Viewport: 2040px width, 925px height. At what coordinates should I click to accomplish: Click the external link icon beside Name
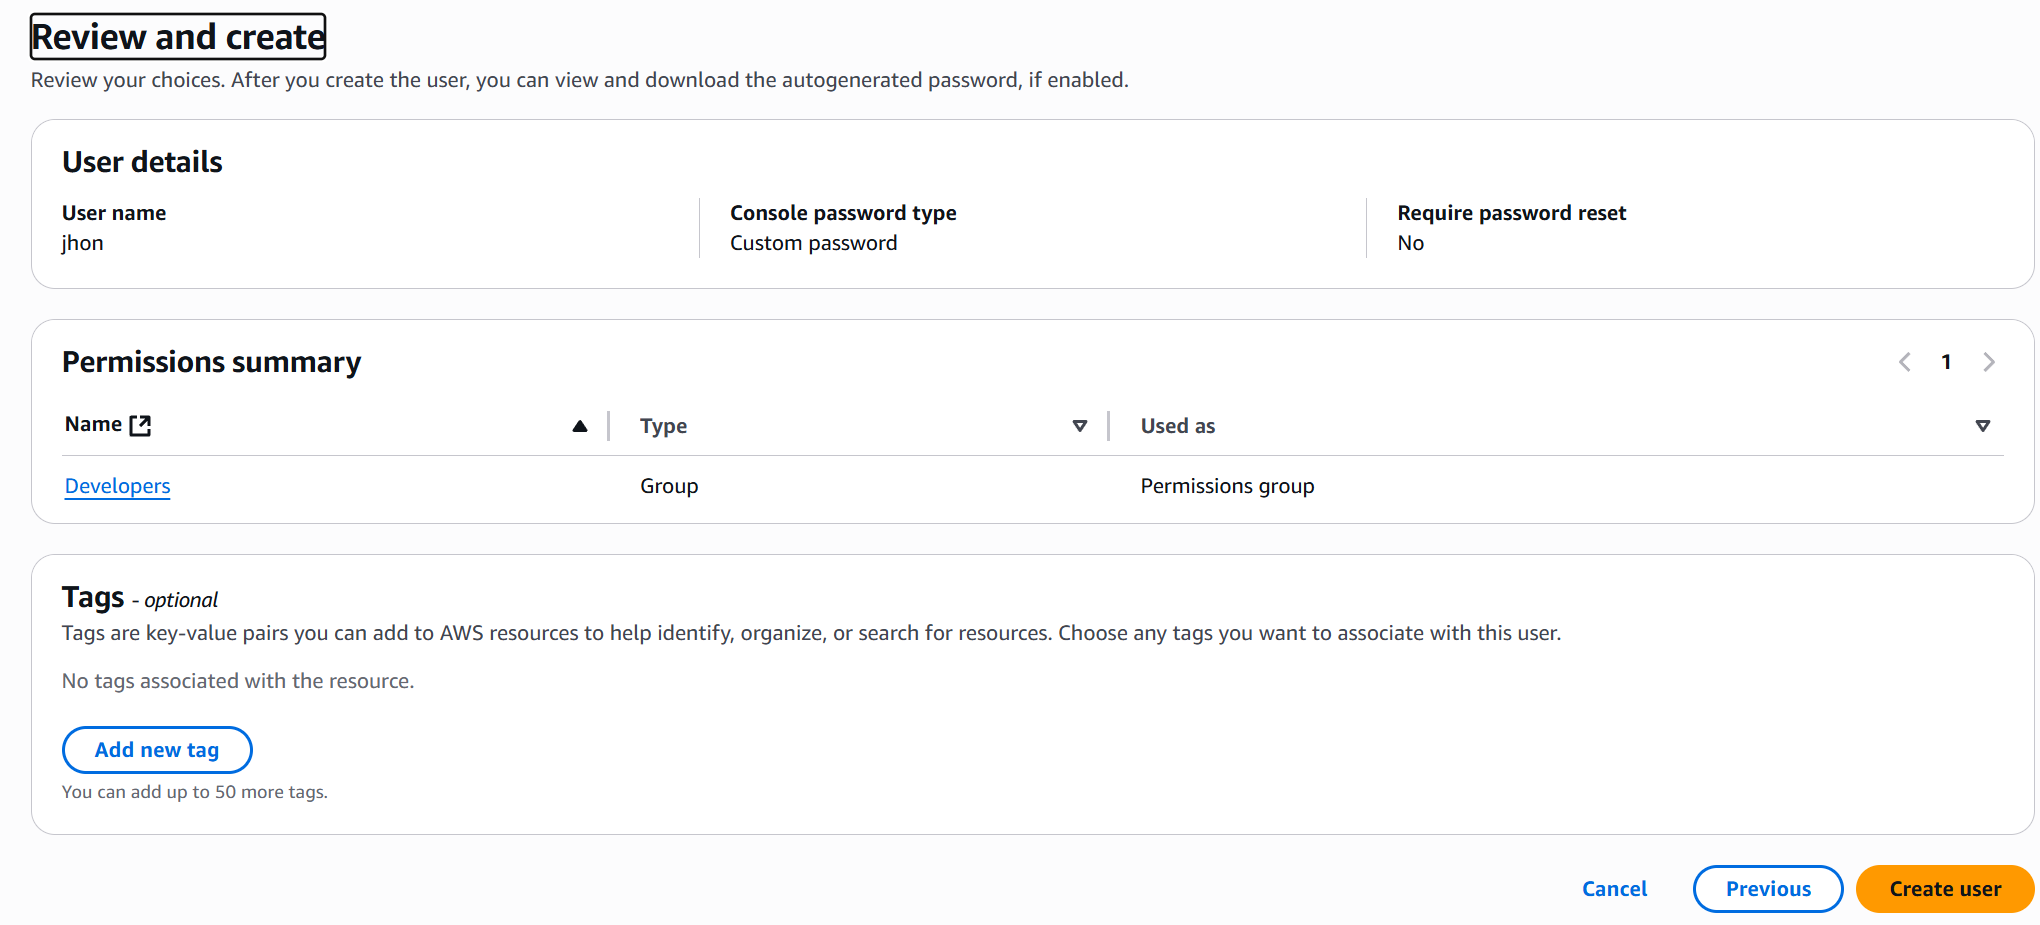tap(141, 425)
